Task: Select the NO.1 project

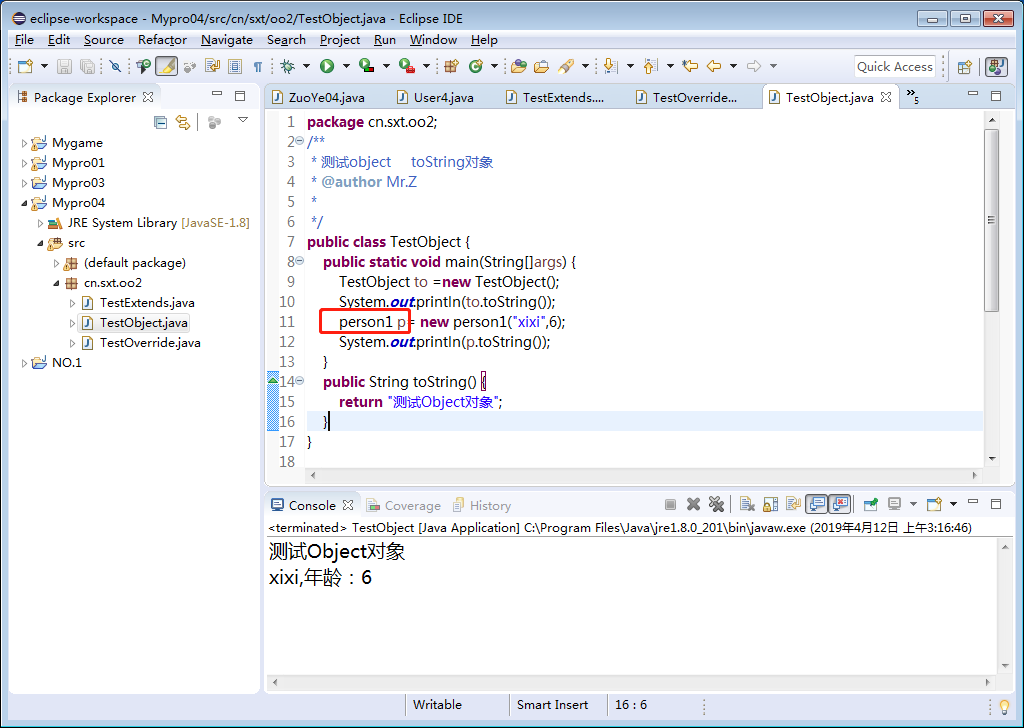Action: click(67, 363)
